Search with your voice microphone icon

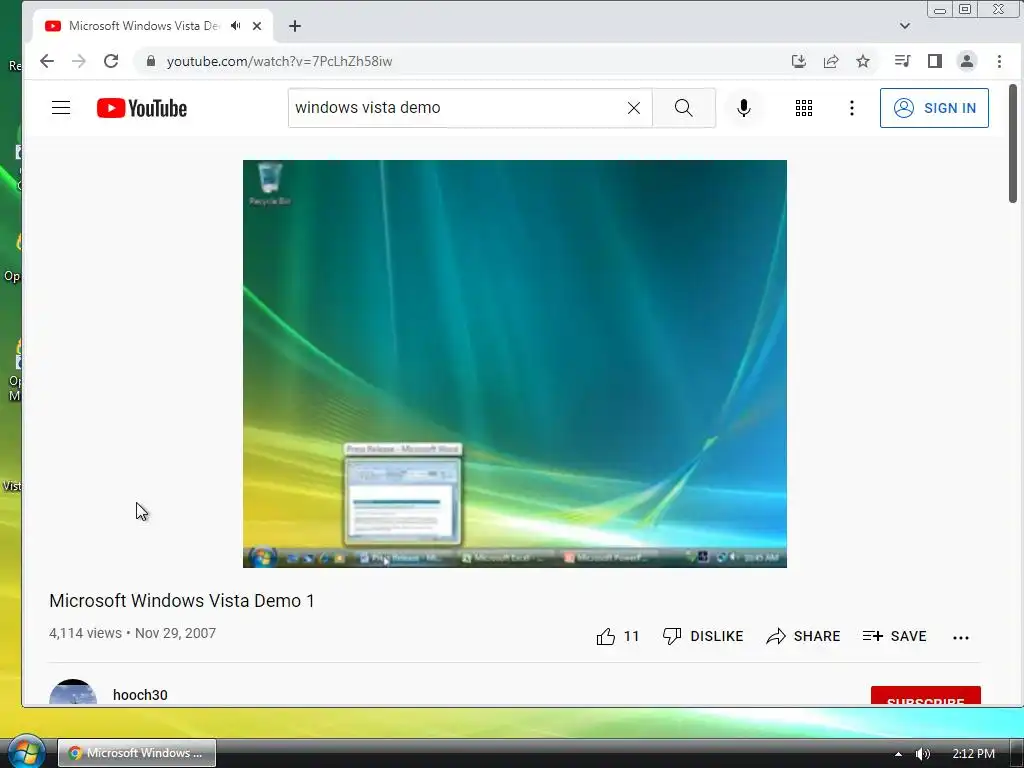(743, 108)
